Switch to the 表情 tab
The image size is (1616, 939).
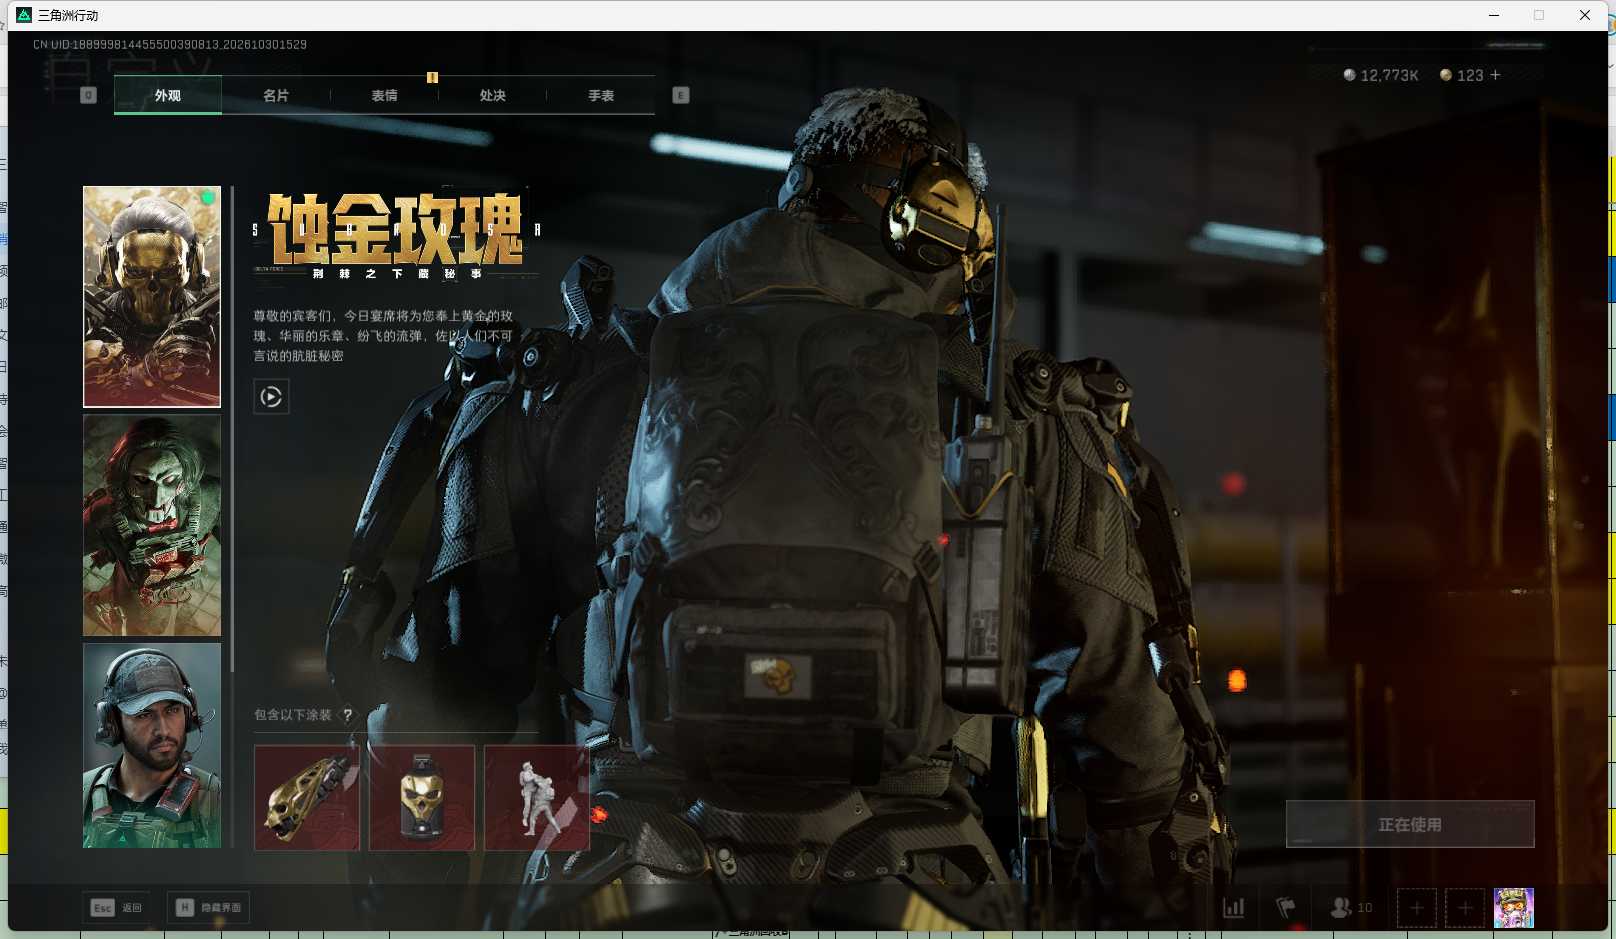point(385,95)
